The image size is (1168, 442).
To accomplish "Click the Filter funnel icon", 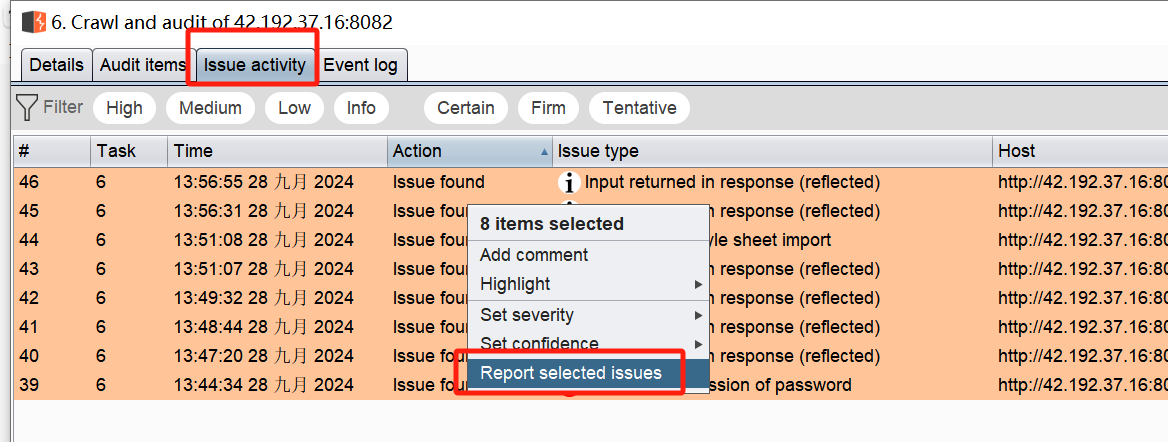I will pyautogui.click(x=27, y=107).
